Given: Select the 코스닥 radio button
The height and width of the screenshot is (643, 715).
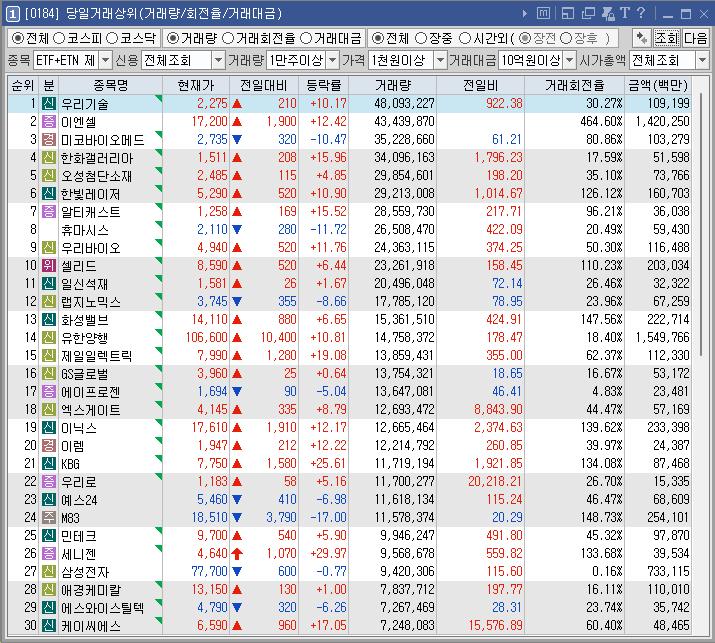Looking at the screenshot, I should (112, 38).
